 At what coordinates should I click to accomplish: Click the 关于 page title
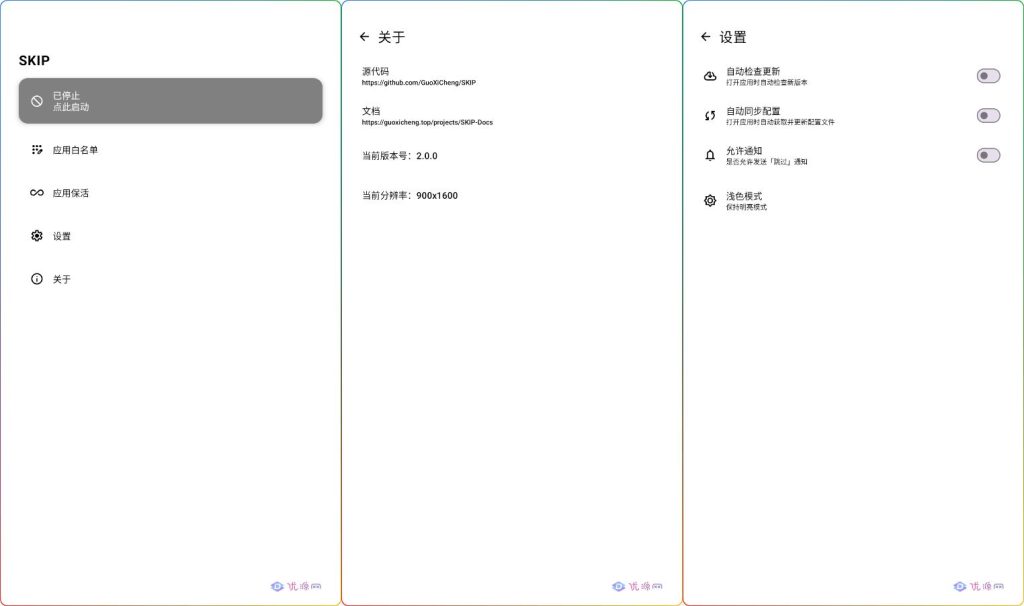tap(391, 37)
